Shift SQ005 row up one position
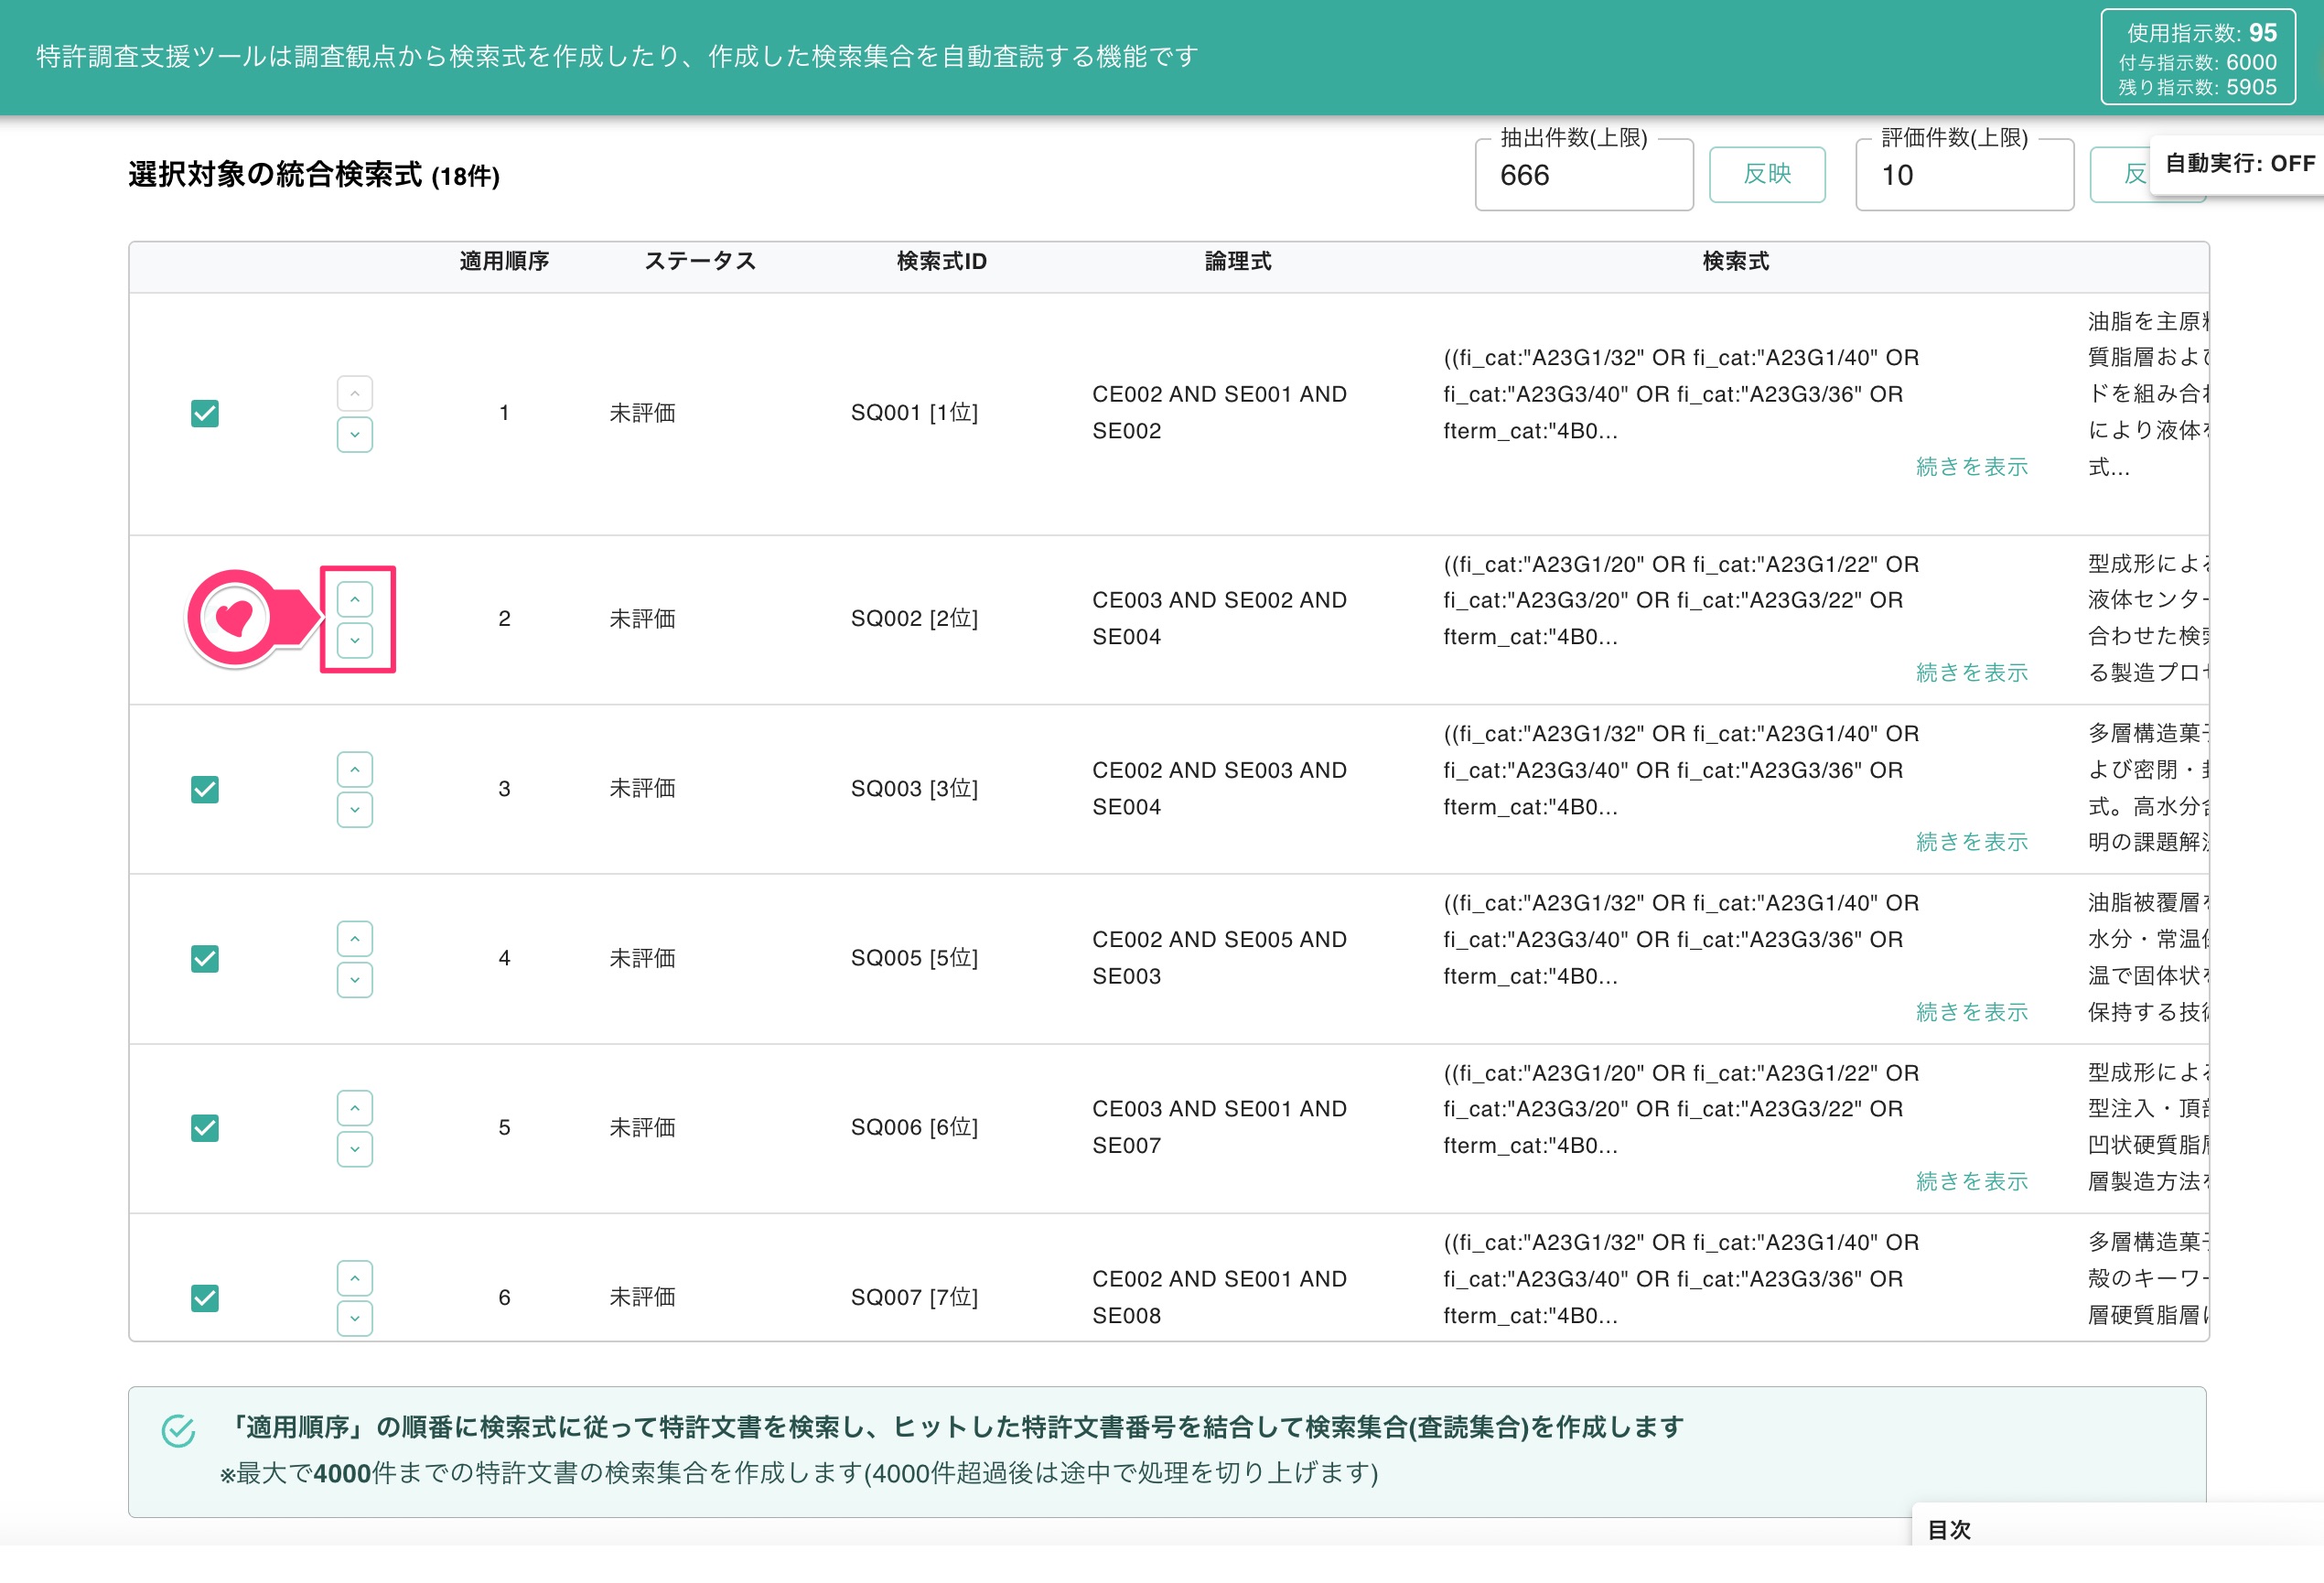Viewport: 2324px width, 1583px height. (355, 939)
